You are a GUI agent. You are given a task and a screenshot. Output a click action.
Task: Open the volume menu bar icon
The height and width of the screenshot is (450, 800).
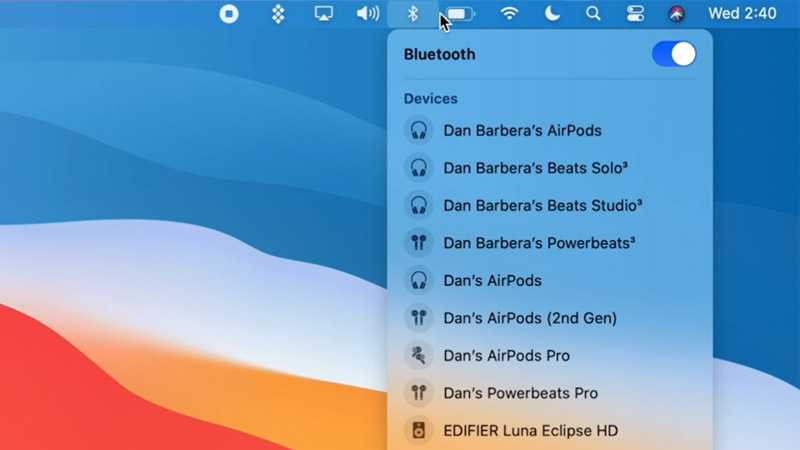[368, 13]
